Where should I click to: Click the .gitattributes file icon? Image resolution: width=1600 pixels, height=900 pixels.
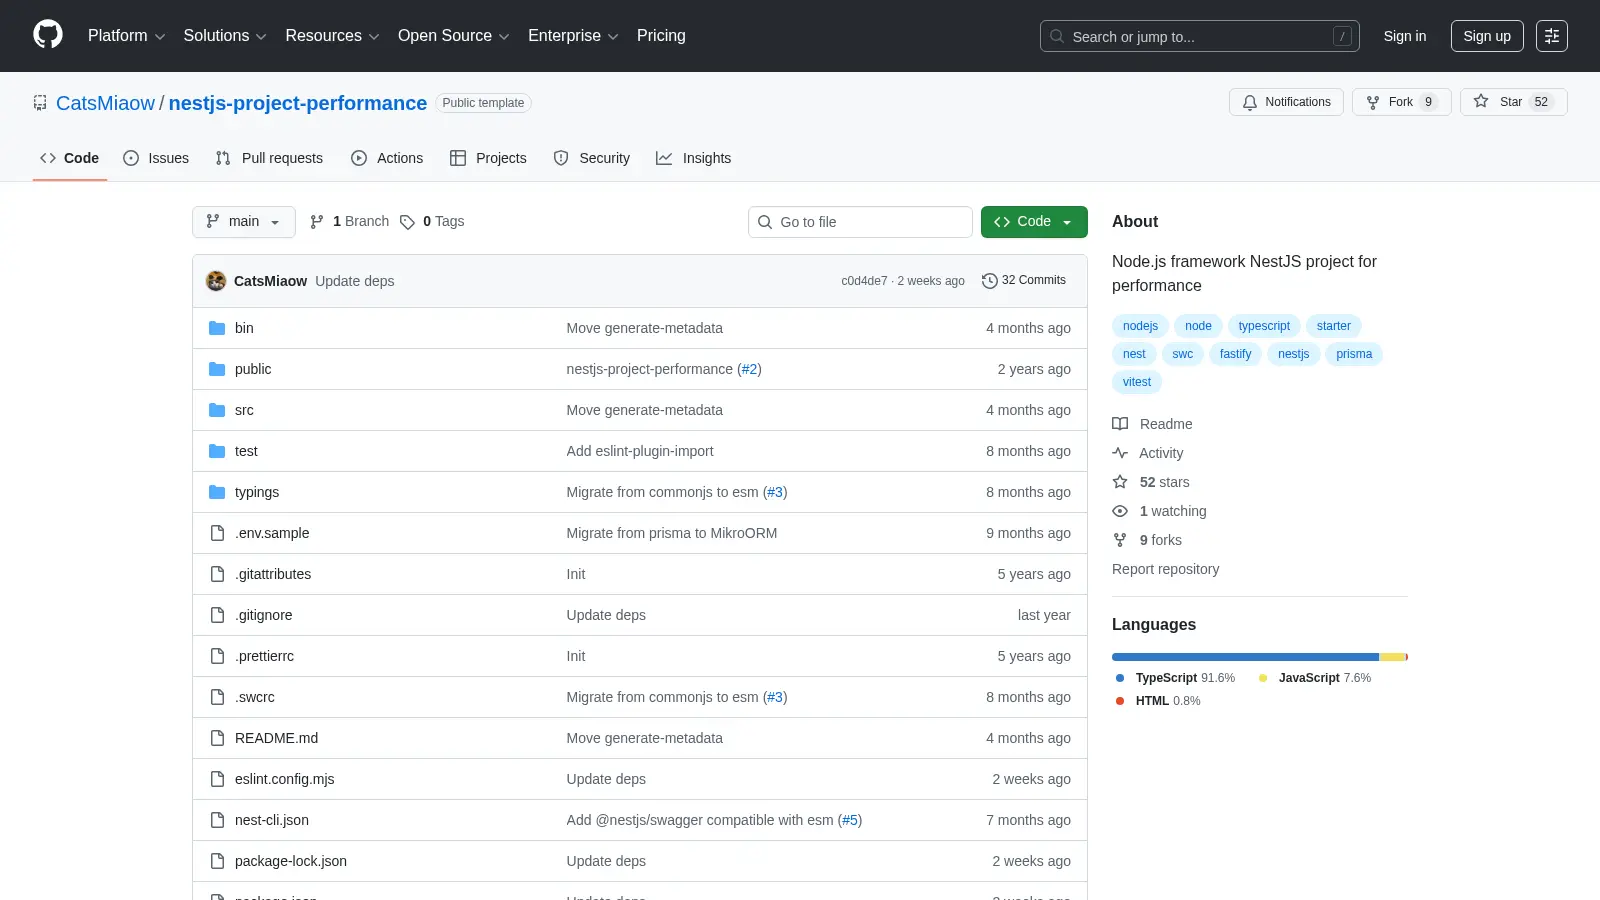(217, 574)
